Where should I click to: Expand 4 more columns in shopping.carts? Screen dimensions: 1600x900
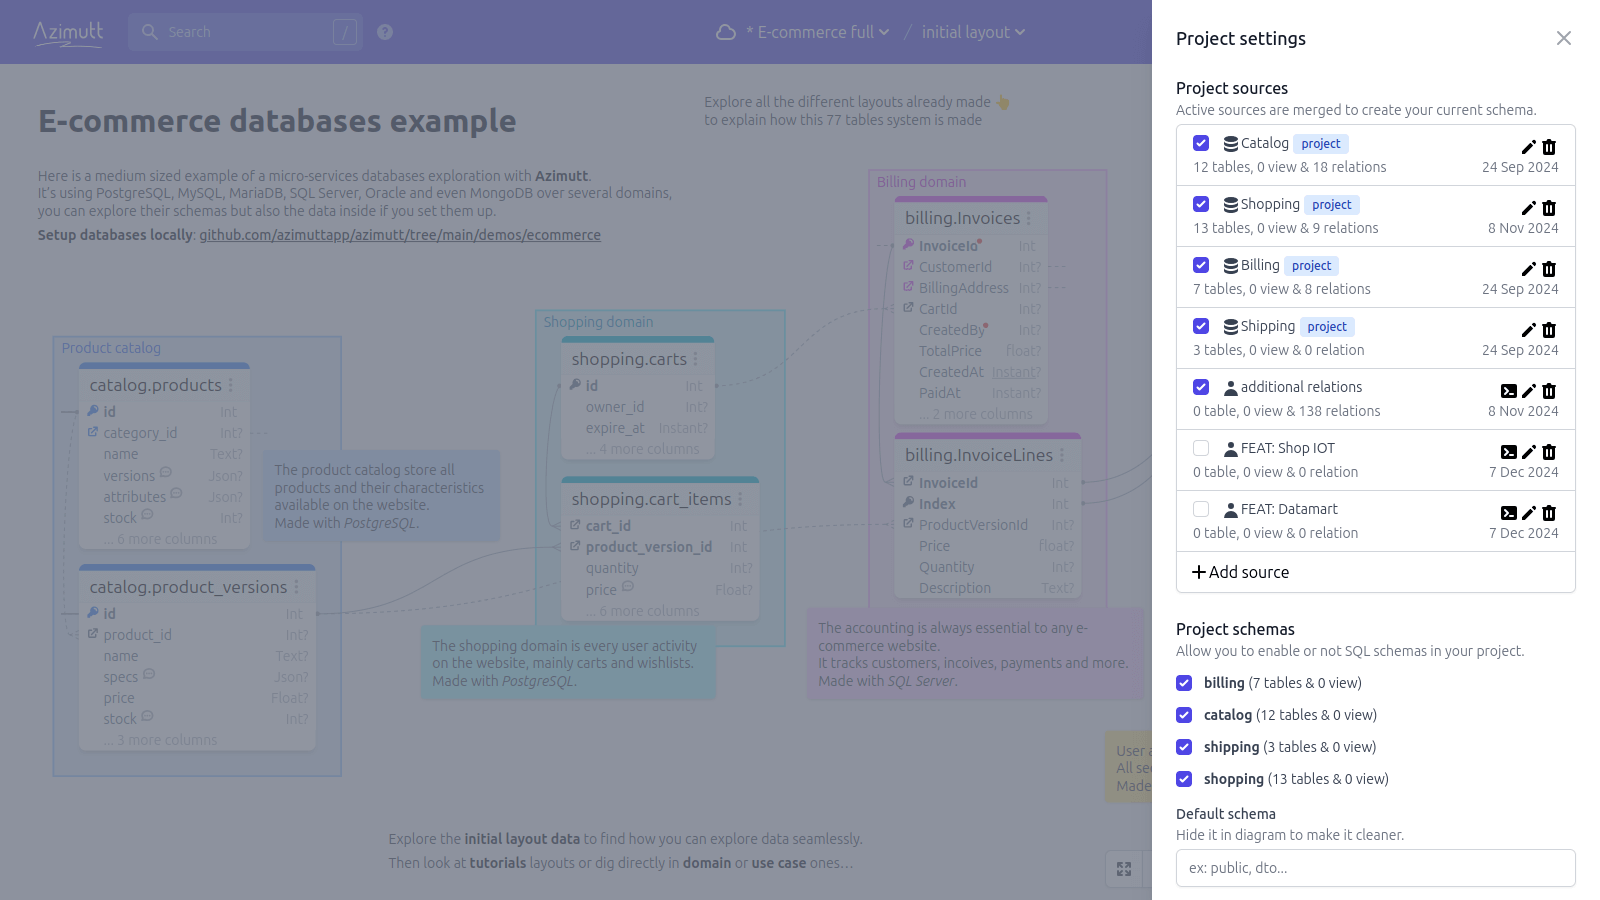pos(642,449)
